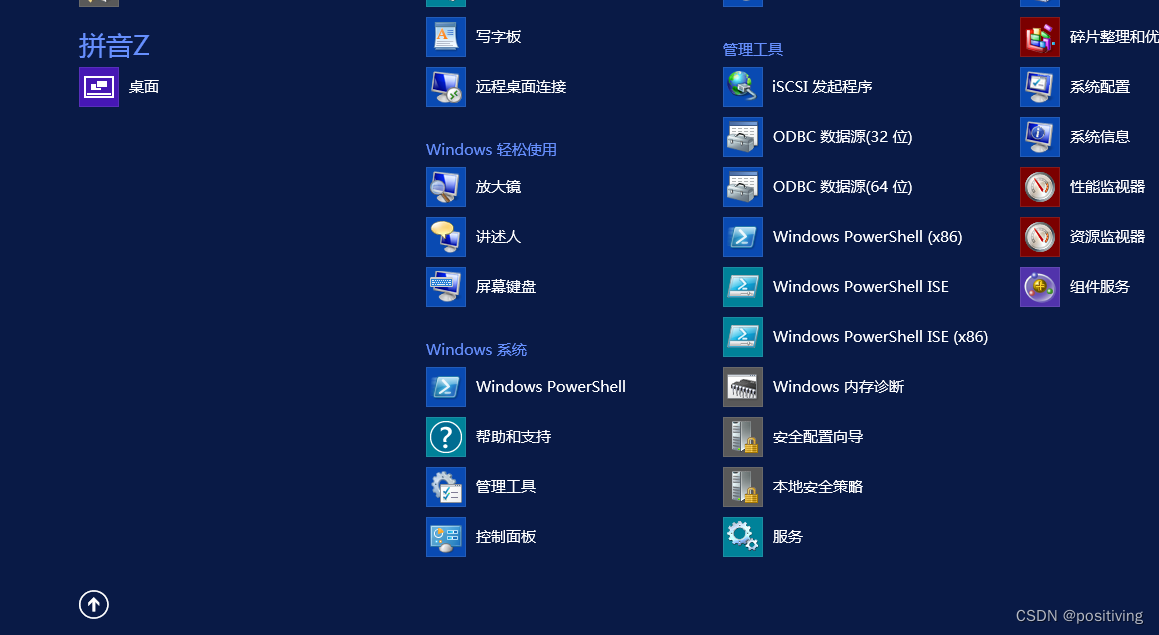
Task: Open the 桌面 desktop tile icon
Action: 99,86
